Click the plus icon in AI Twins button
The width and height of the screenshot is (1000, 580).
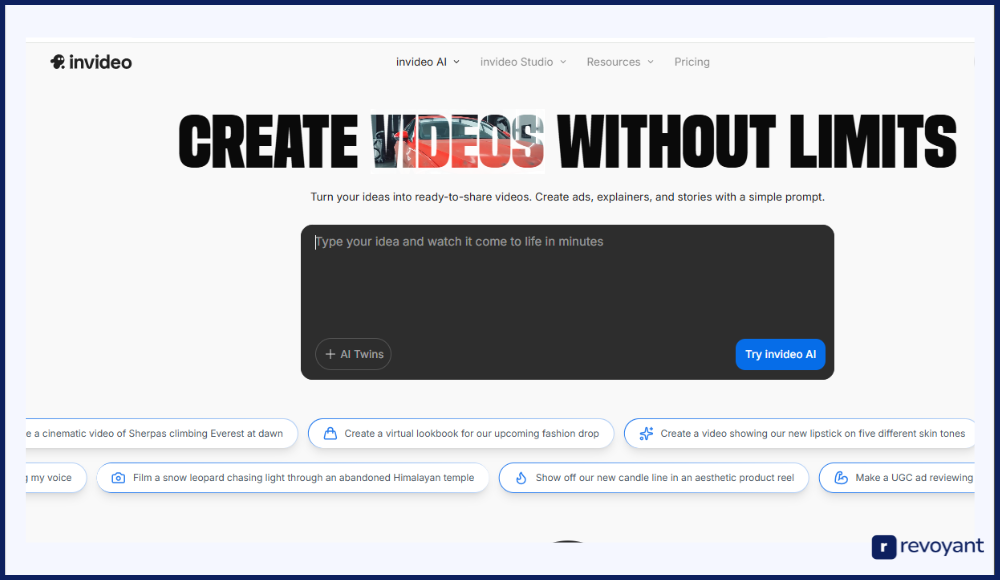click(330, 354)
